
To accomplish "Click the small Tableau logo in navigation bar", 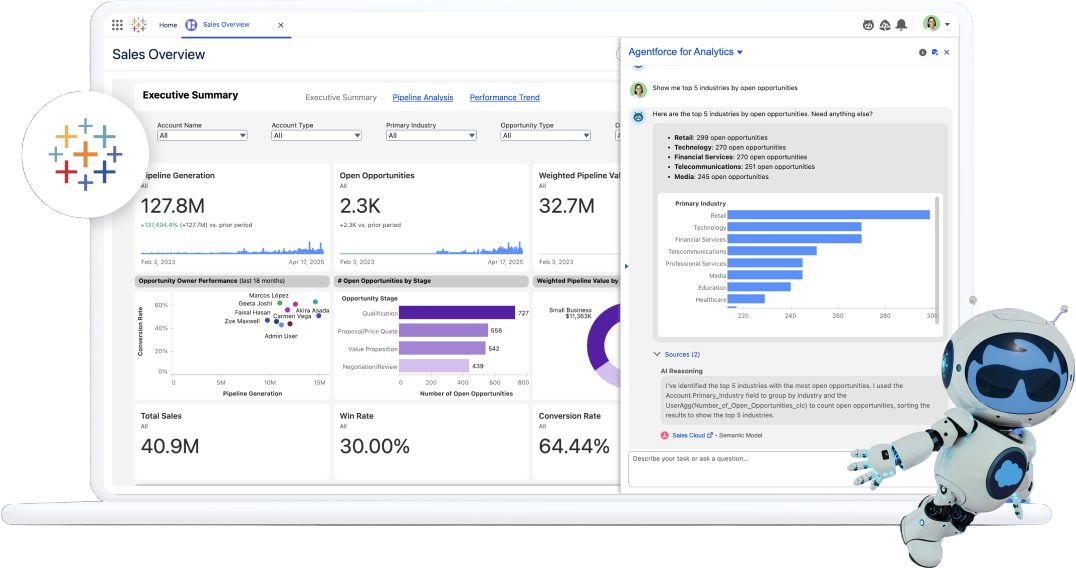I will (139, 25).
